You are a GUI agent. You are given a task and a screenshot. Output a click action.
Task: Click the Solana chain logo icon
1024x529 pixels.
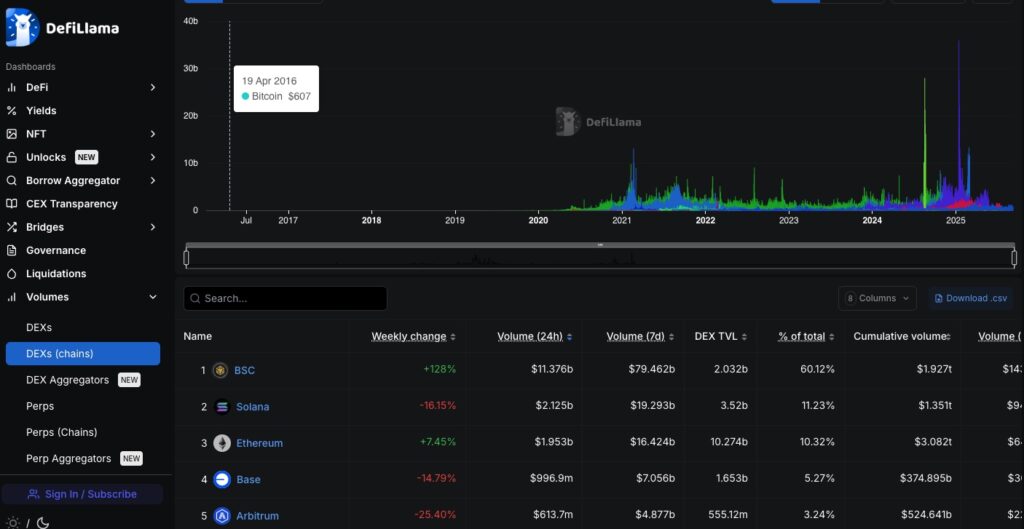(x=222, y=407)
